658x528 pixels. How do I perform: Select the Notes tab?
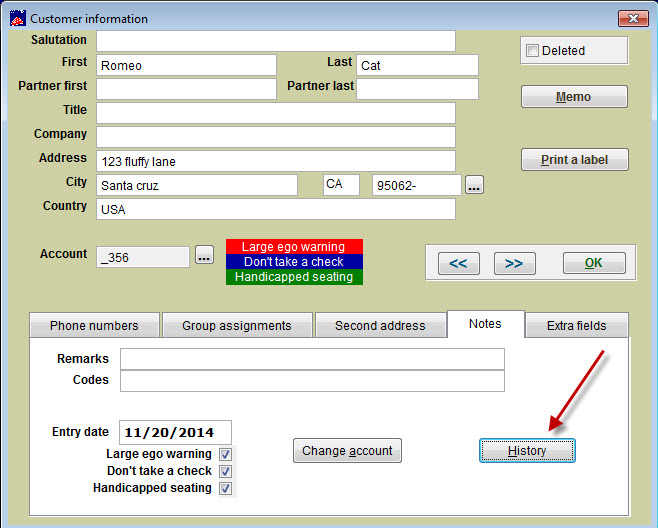click(486, 324)
